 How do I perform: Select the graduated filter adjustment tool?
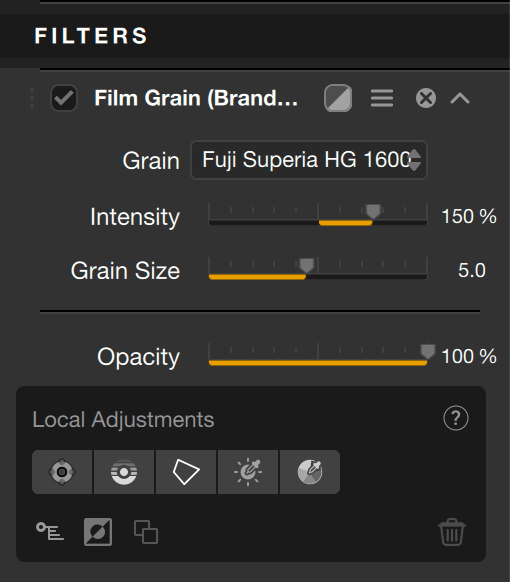pos(124,472)
